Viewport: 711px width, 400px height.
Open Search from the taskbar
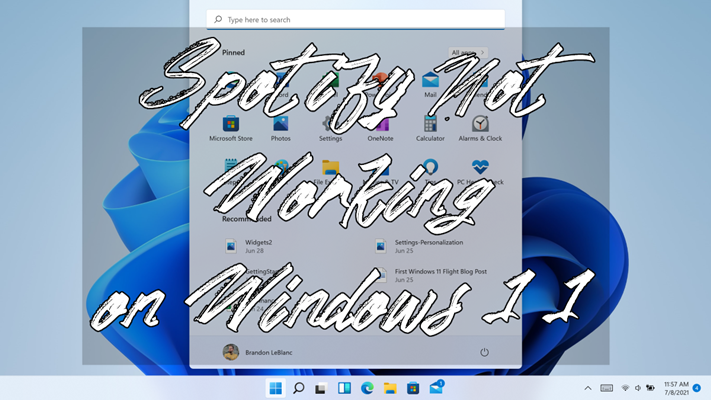(x=298, y=388)
